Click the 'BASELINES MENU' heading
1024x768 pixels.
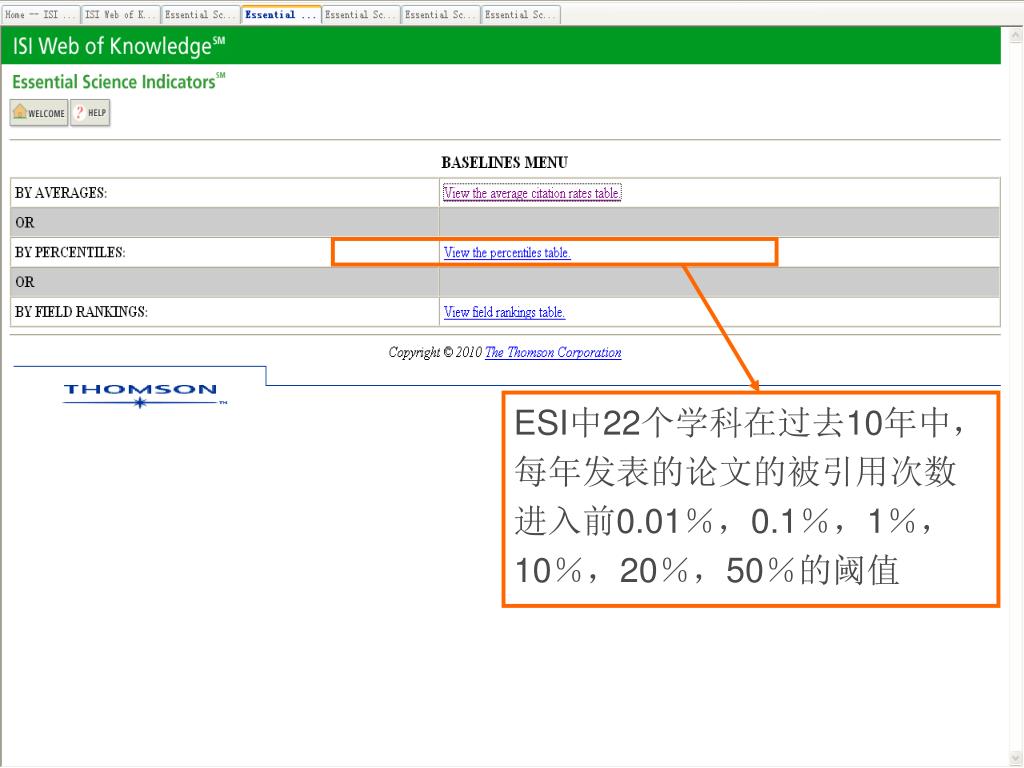504,163
